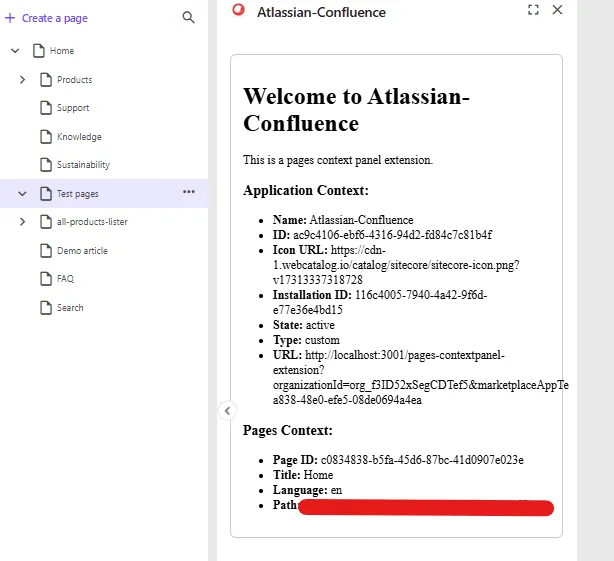Click the Home page document icon
614x561 pixels.
(38, 51)
